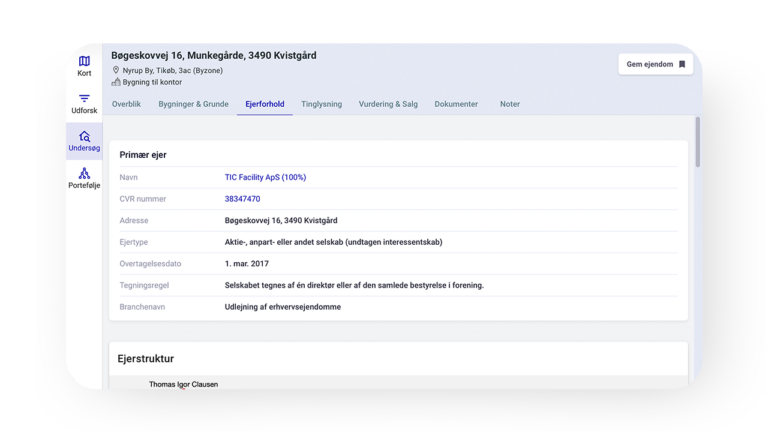Viewport: 768px width, 432px height.
Task: Switch to the Dokumenter tab
Action: point(456,104)
